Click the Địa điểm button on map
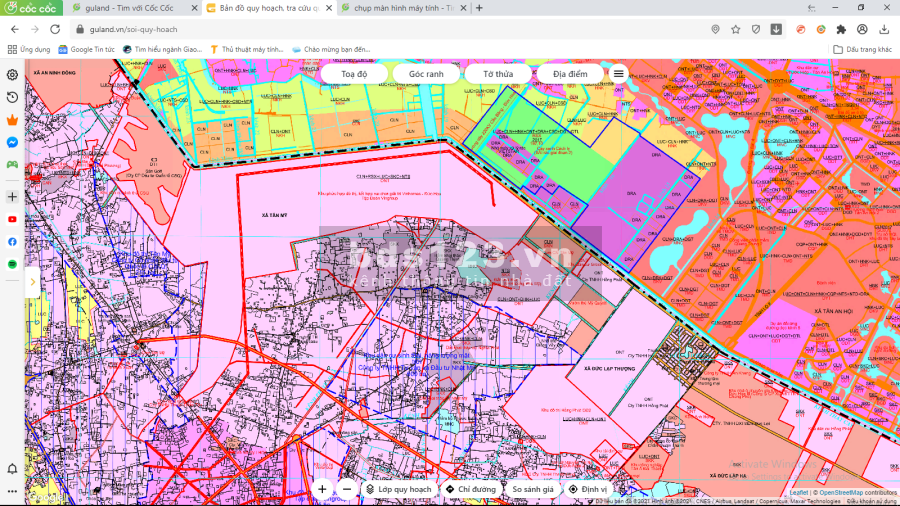This screenshot has width=900, height=506. click(x=570, y=73)
